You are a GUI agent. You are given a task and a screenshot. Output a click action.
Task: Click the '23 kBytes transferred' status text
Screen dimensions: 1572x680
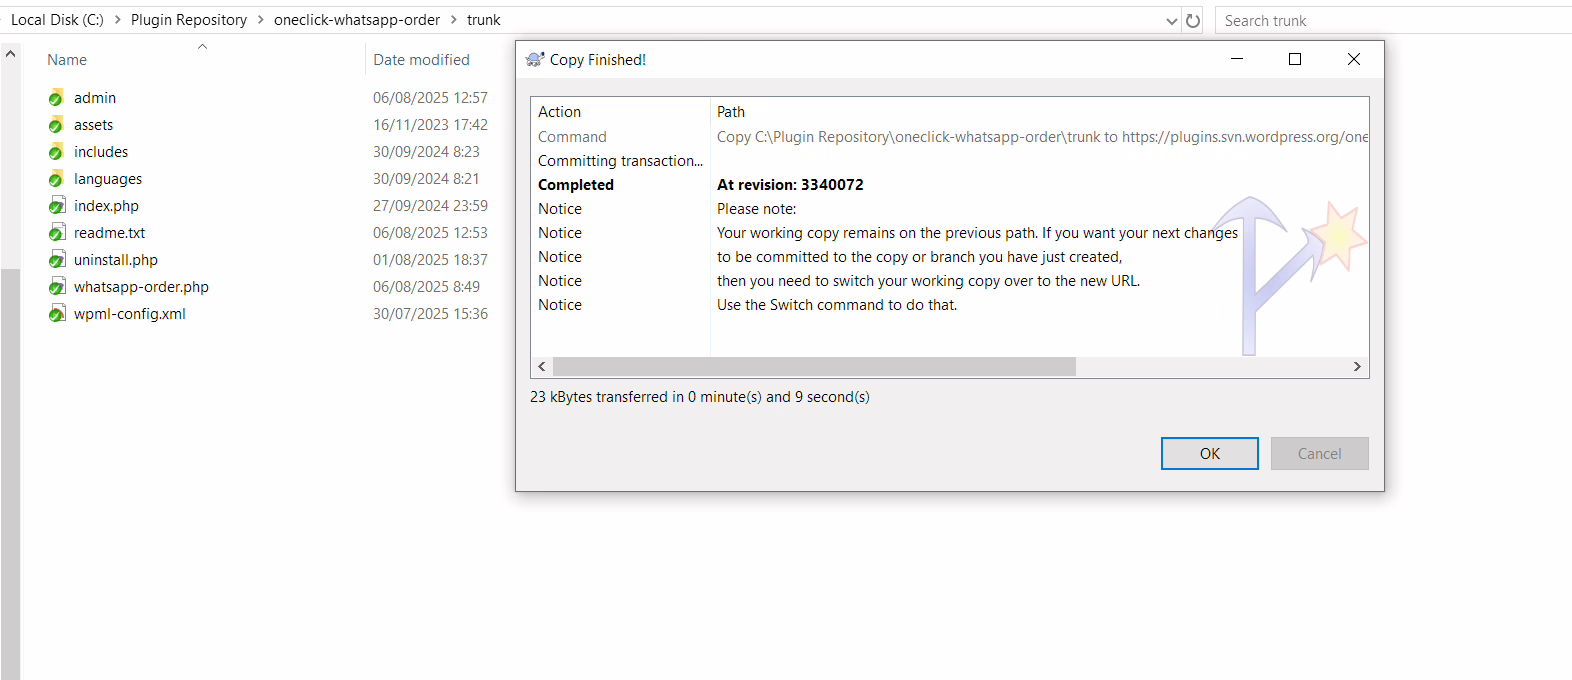700,397
